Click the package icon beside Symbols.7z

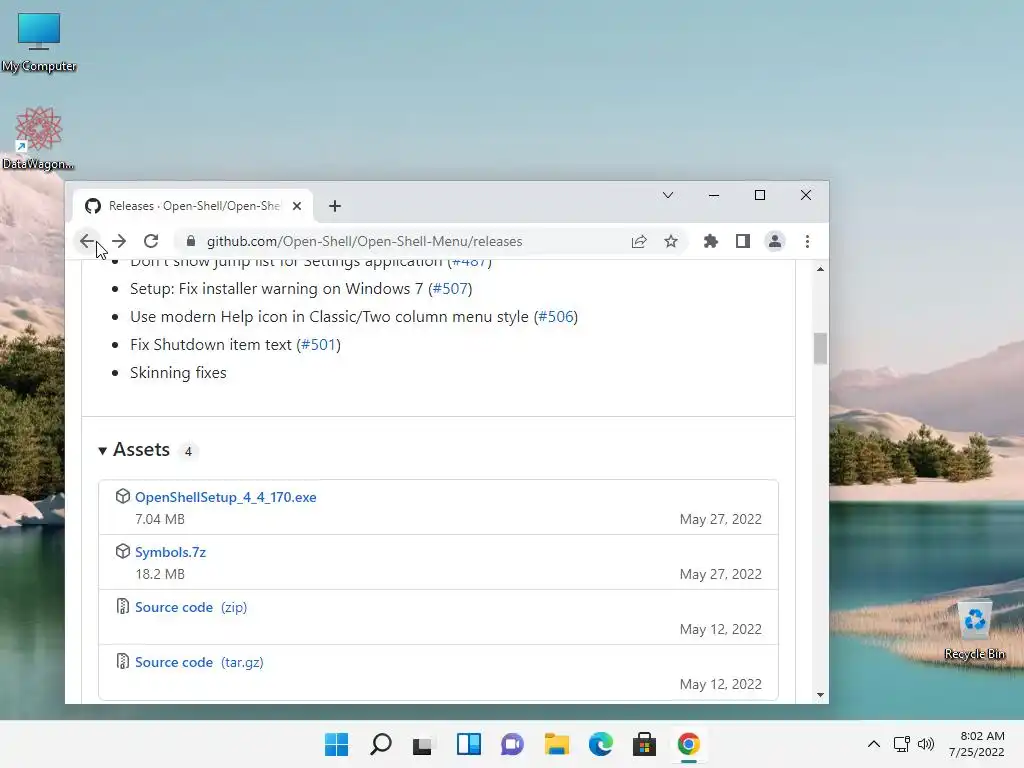(123, 551)
